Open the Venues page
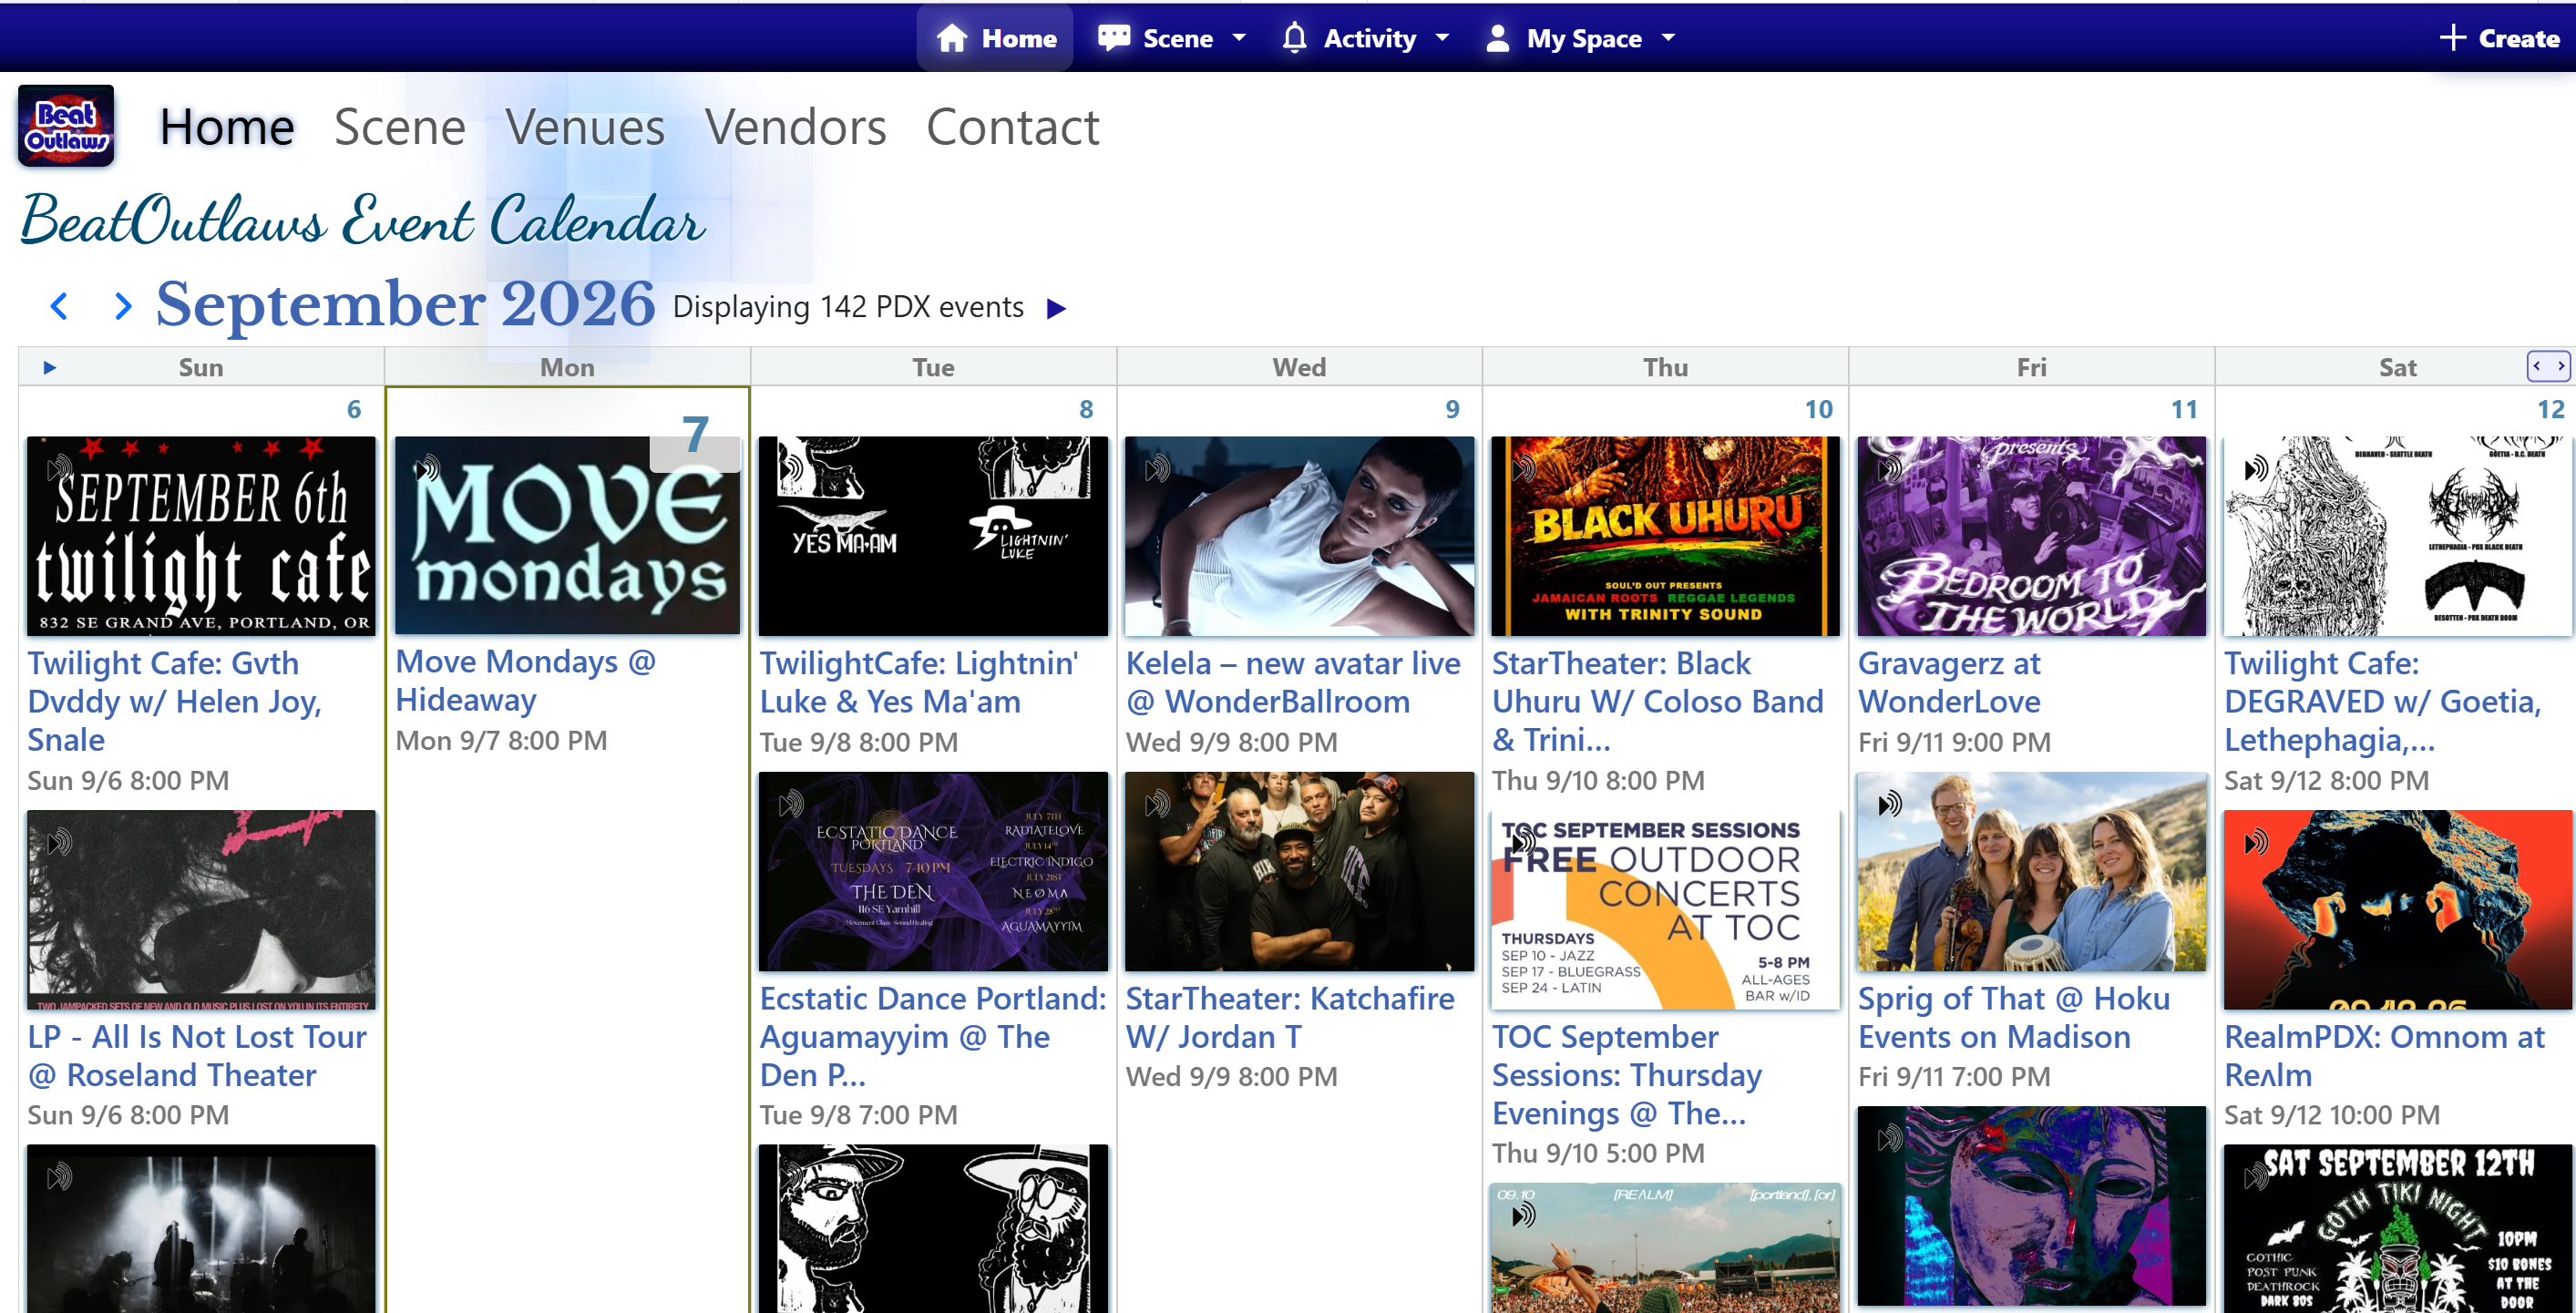2576x1313 pixels. (585, 127)
